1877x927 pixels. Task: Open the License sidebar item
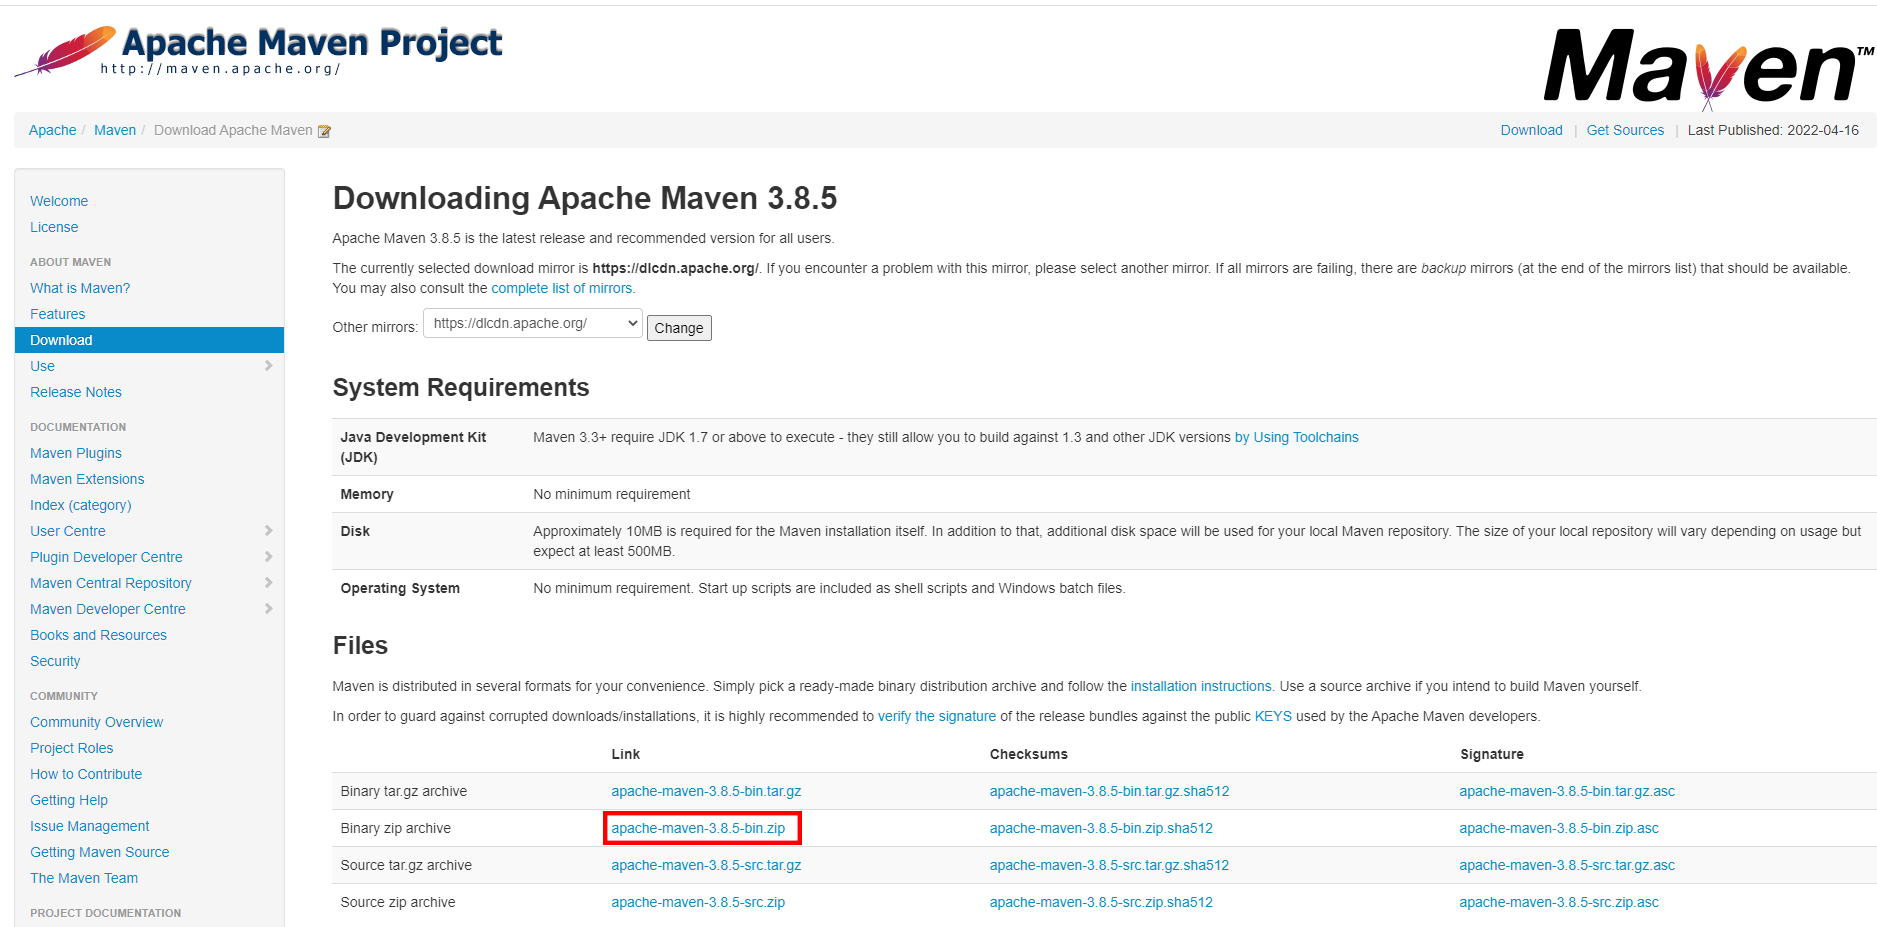pyautogui.click(x=54, y=227)
